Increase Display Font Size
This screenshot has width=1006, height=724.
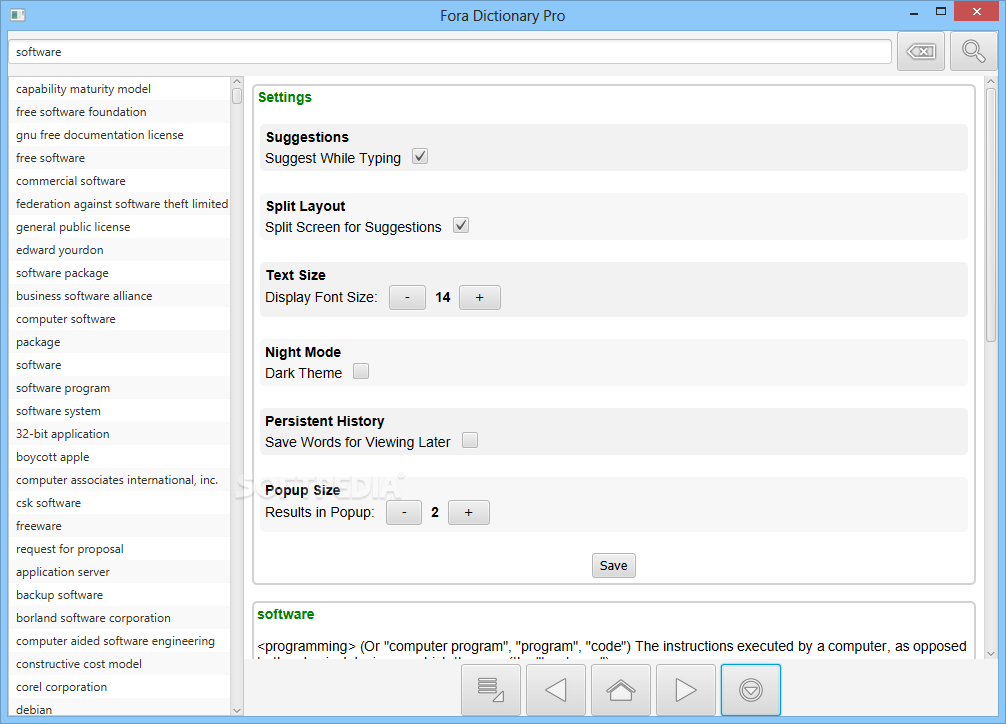pyautogui.click(x=480, y=298)
